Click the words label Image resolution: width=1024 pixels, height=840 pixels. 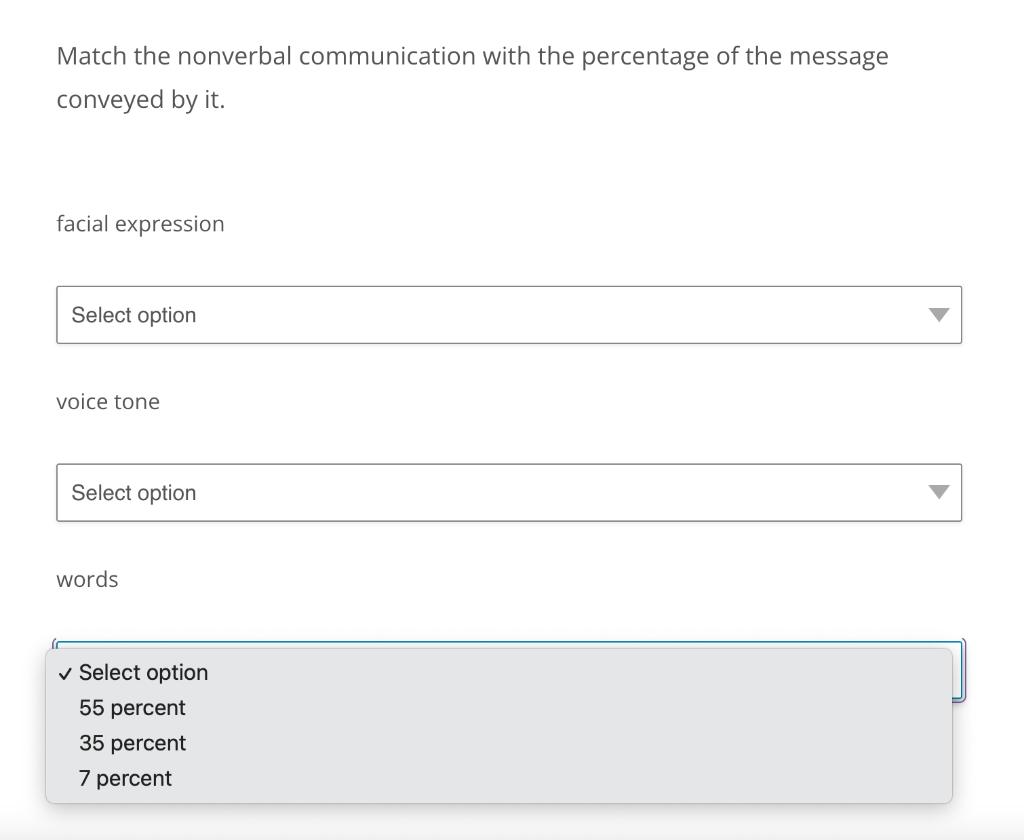pos(87,579)
